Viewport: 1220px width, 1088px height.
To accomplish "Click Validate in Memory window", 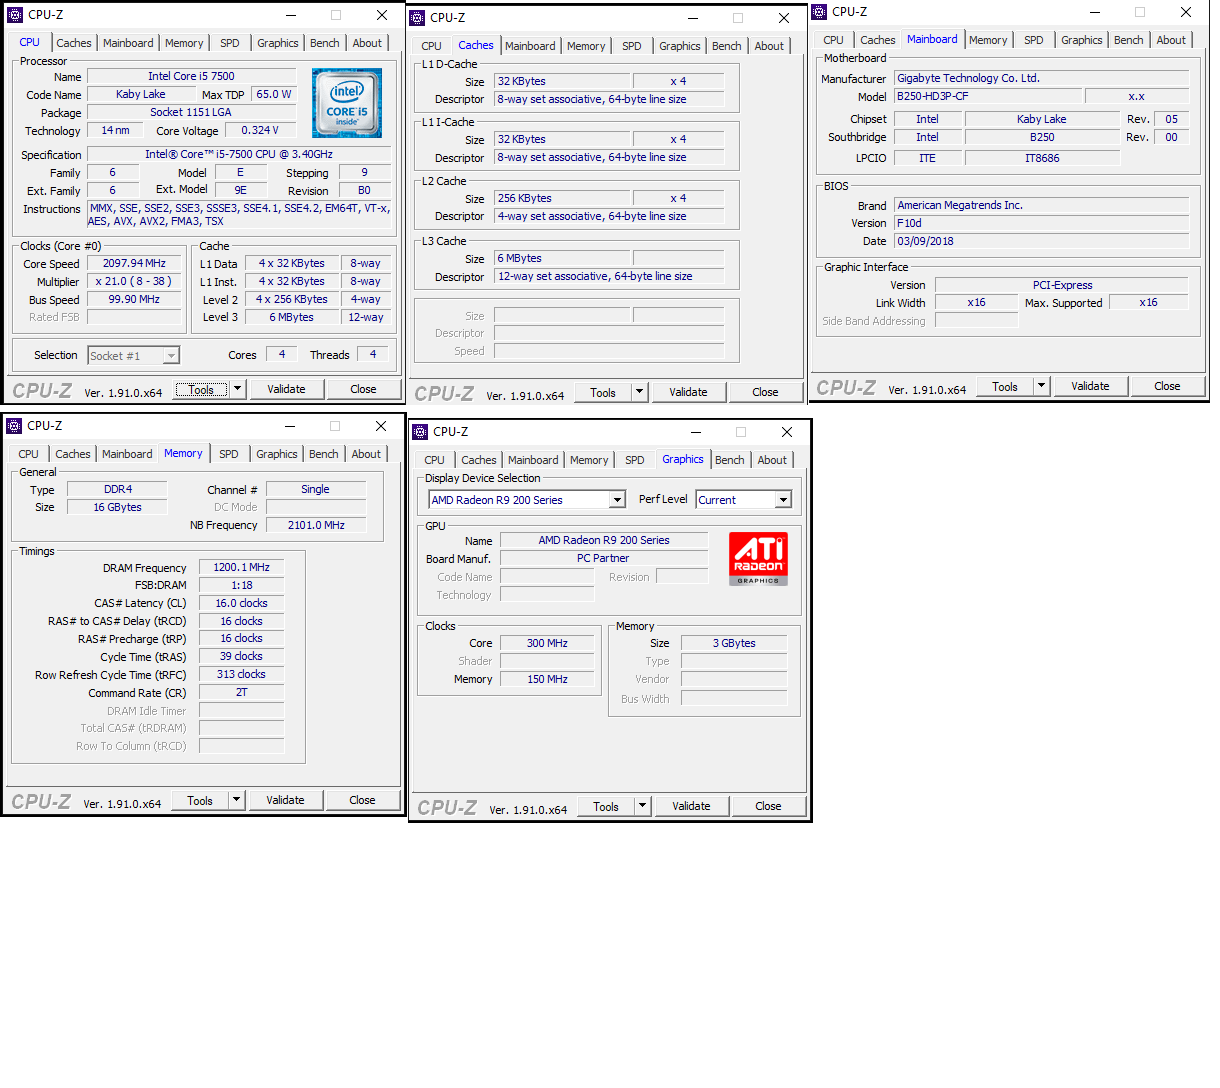I will (x=286, y=800).
